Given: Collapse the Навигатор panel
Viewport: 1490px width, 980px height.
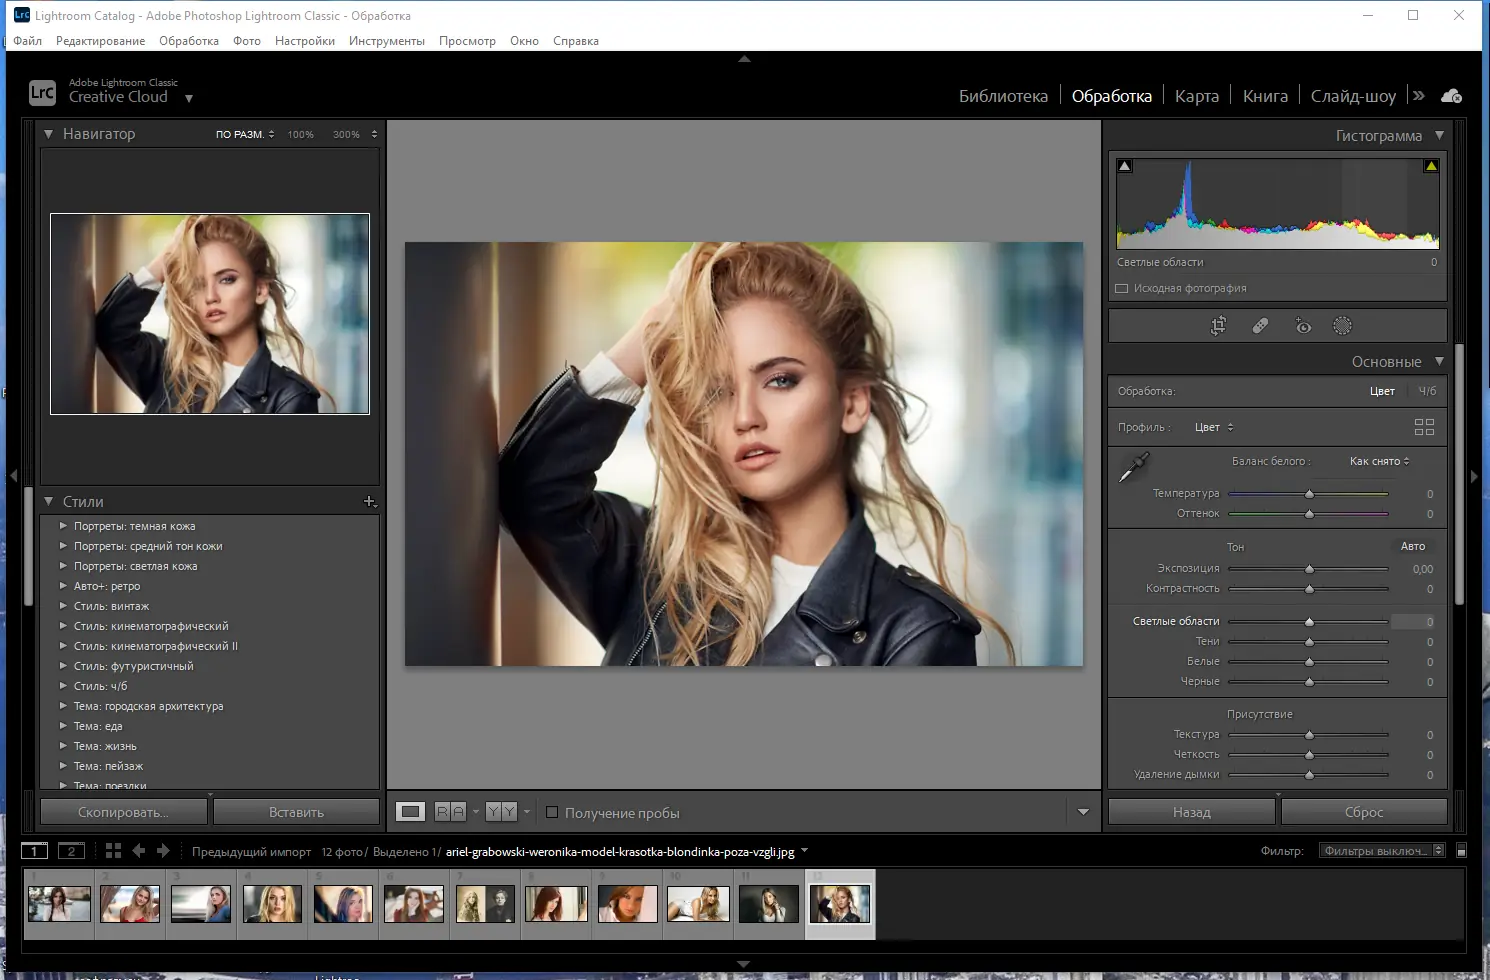Looking at the screenshot, I should [48, 134].
